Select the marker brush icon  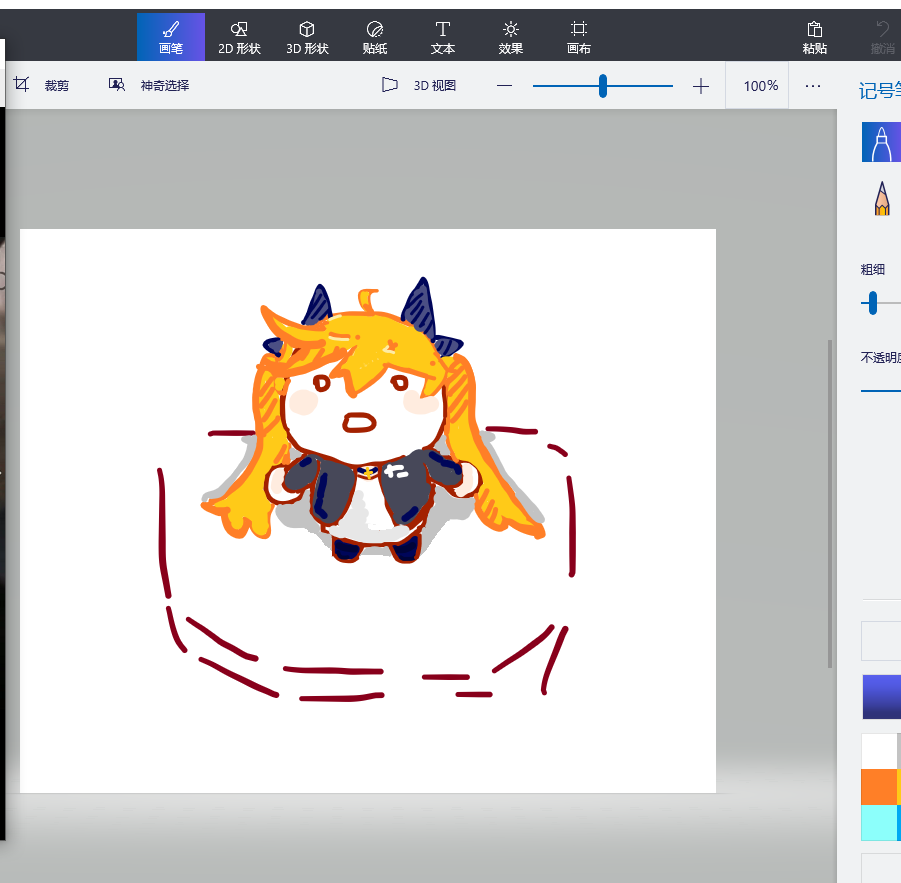[x=881, y=143]
